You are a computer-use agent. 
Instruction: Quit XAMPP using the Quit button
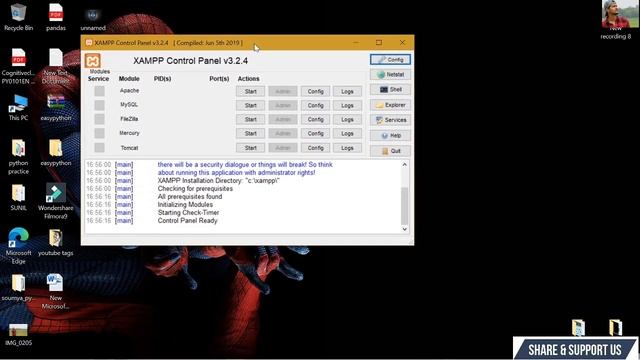pos(391,151)
